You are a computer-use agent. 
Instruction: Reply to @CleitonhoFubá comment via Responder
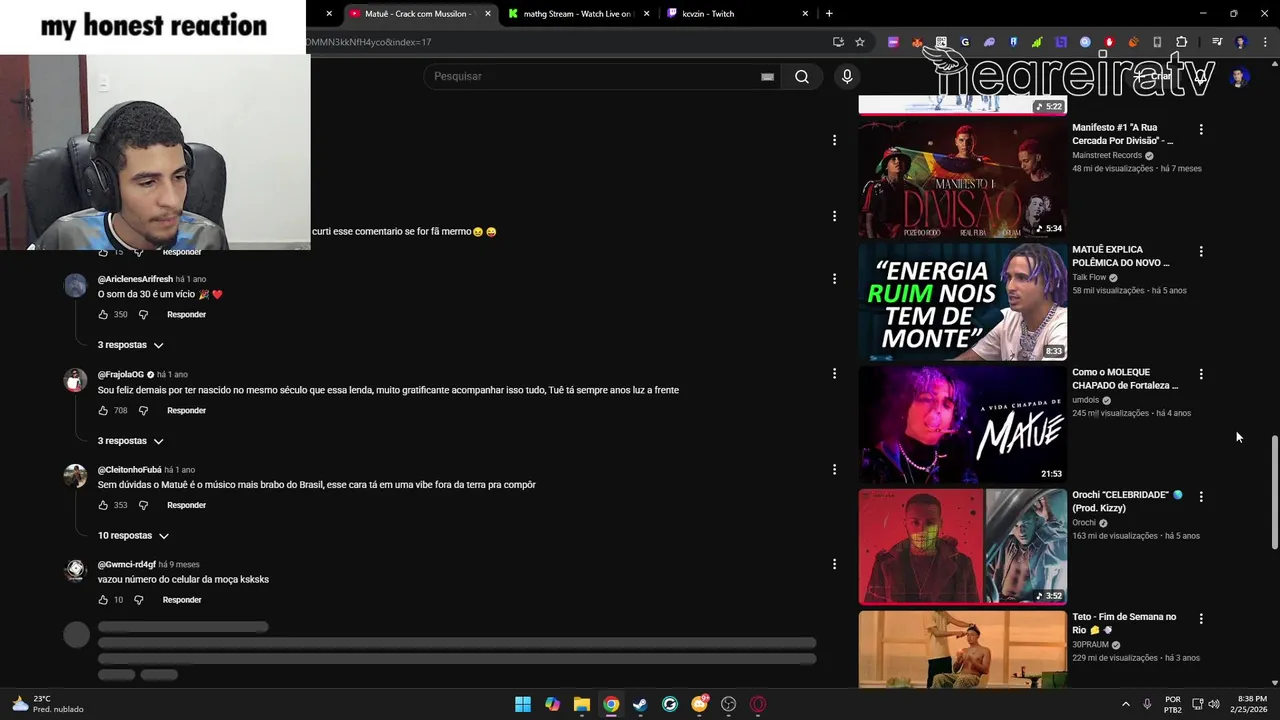point(186,505)
